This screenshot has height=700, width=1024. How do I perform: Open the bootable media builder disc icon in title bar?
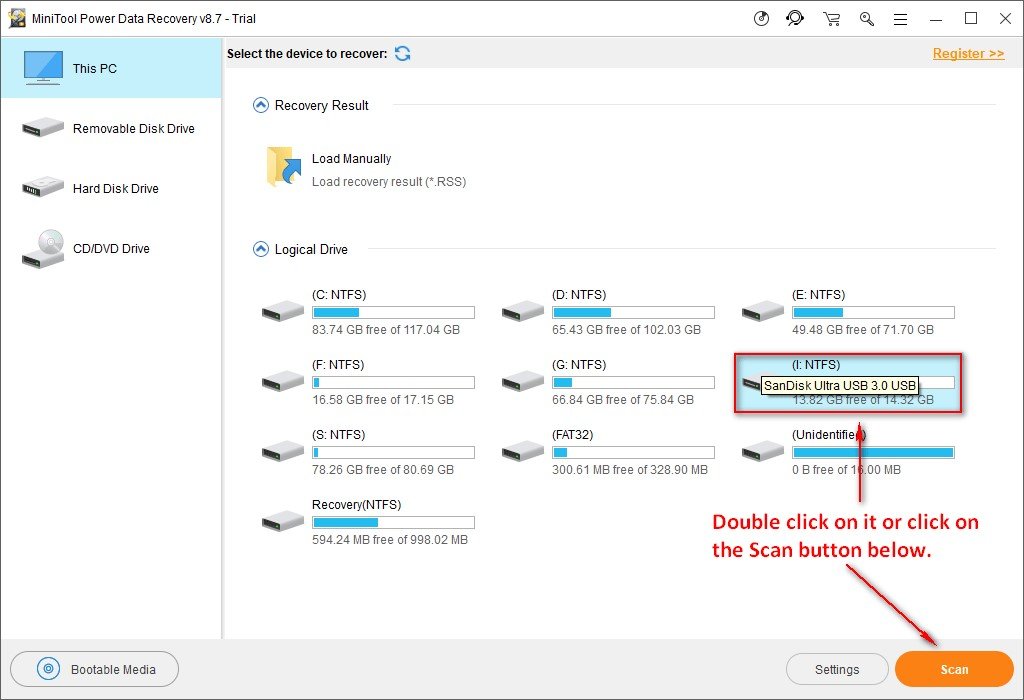(761, 18)
